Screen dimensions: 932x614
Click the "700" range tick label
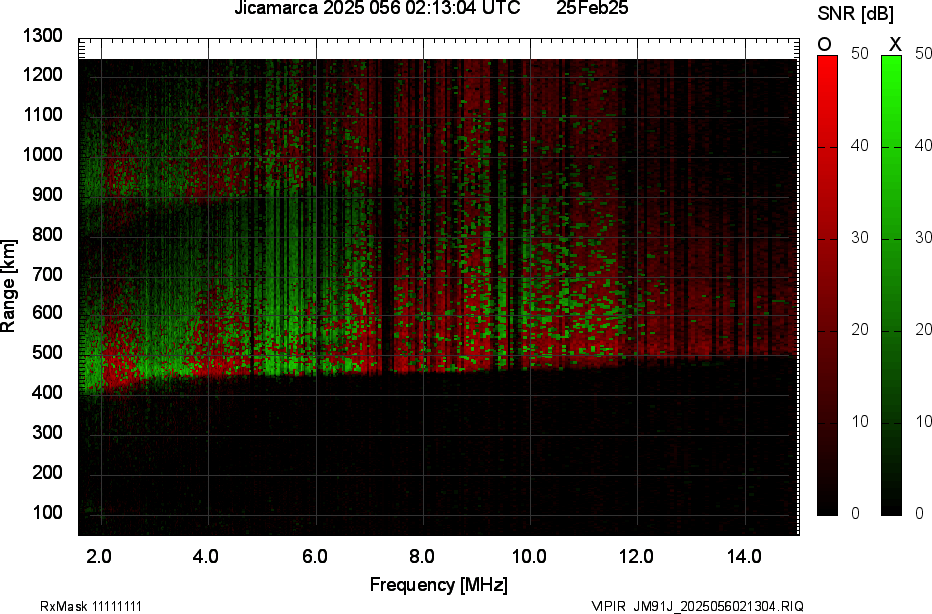tap(46, 274)
